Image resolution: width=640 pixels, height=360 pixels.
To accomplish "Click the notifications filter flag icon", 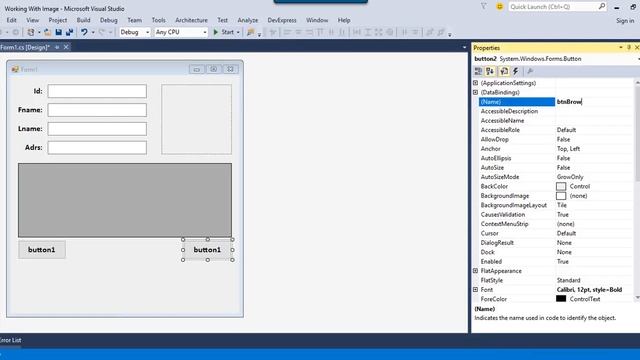I will [484, 7].
